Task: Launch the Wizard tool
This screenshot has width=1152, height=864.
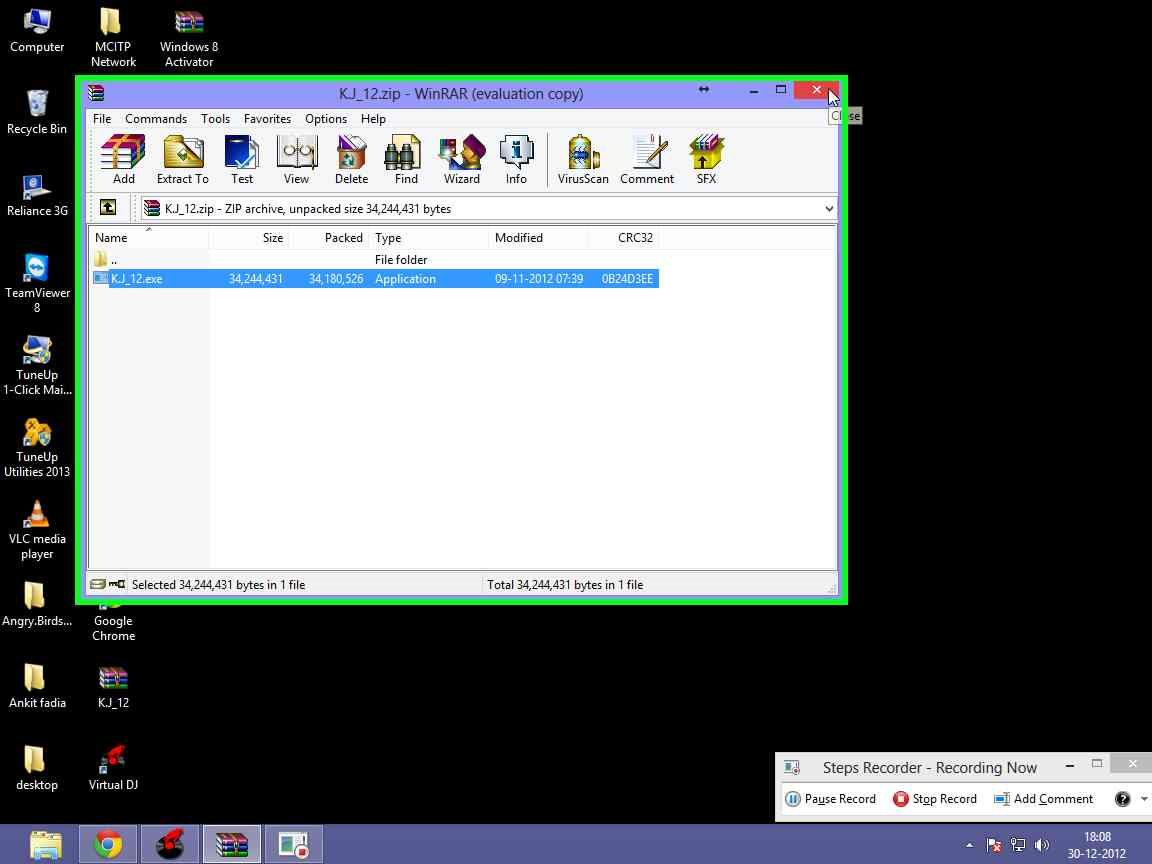Action: pyautogui.click(x=461, y=159)
